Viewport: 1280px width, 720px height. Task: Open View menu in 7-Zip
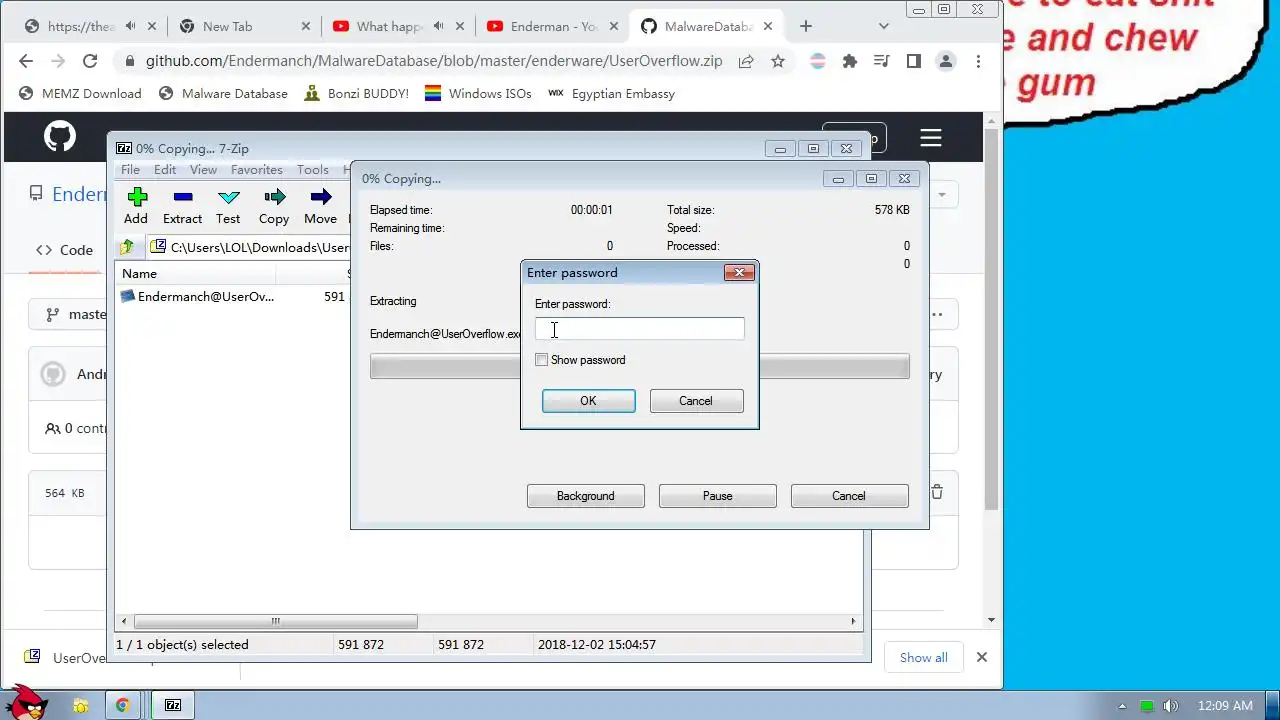[x=203, y=170]
